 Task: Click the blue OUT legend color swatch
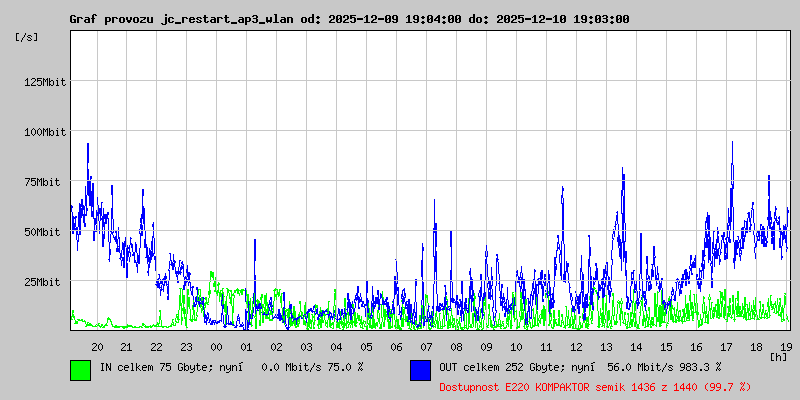[420, 369]
